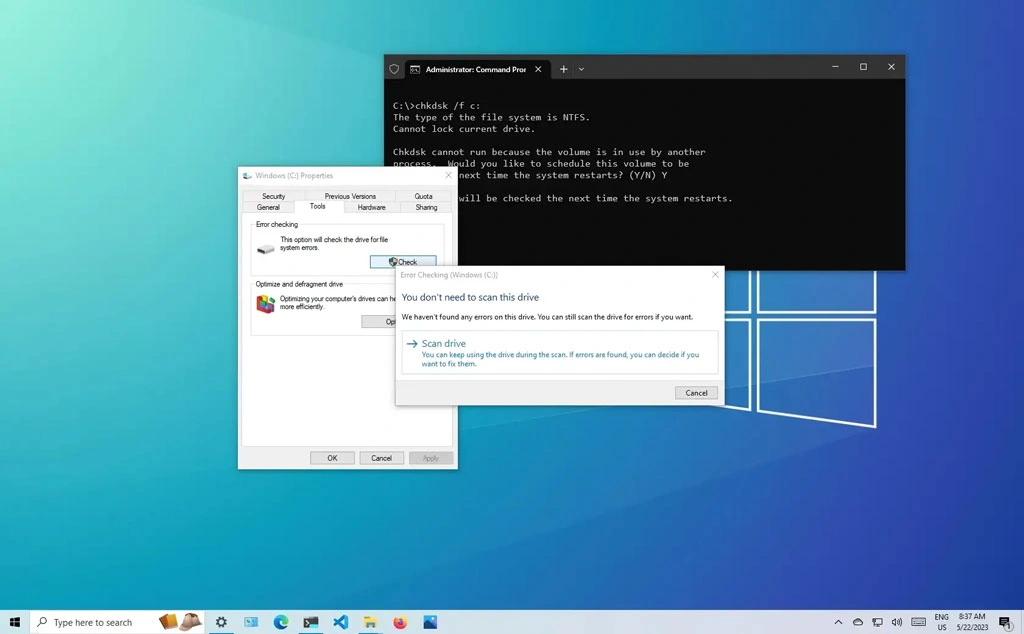
Task: Click the disk drive icon under Error checking
Action: pyautogui.click(x=265, y=251)
